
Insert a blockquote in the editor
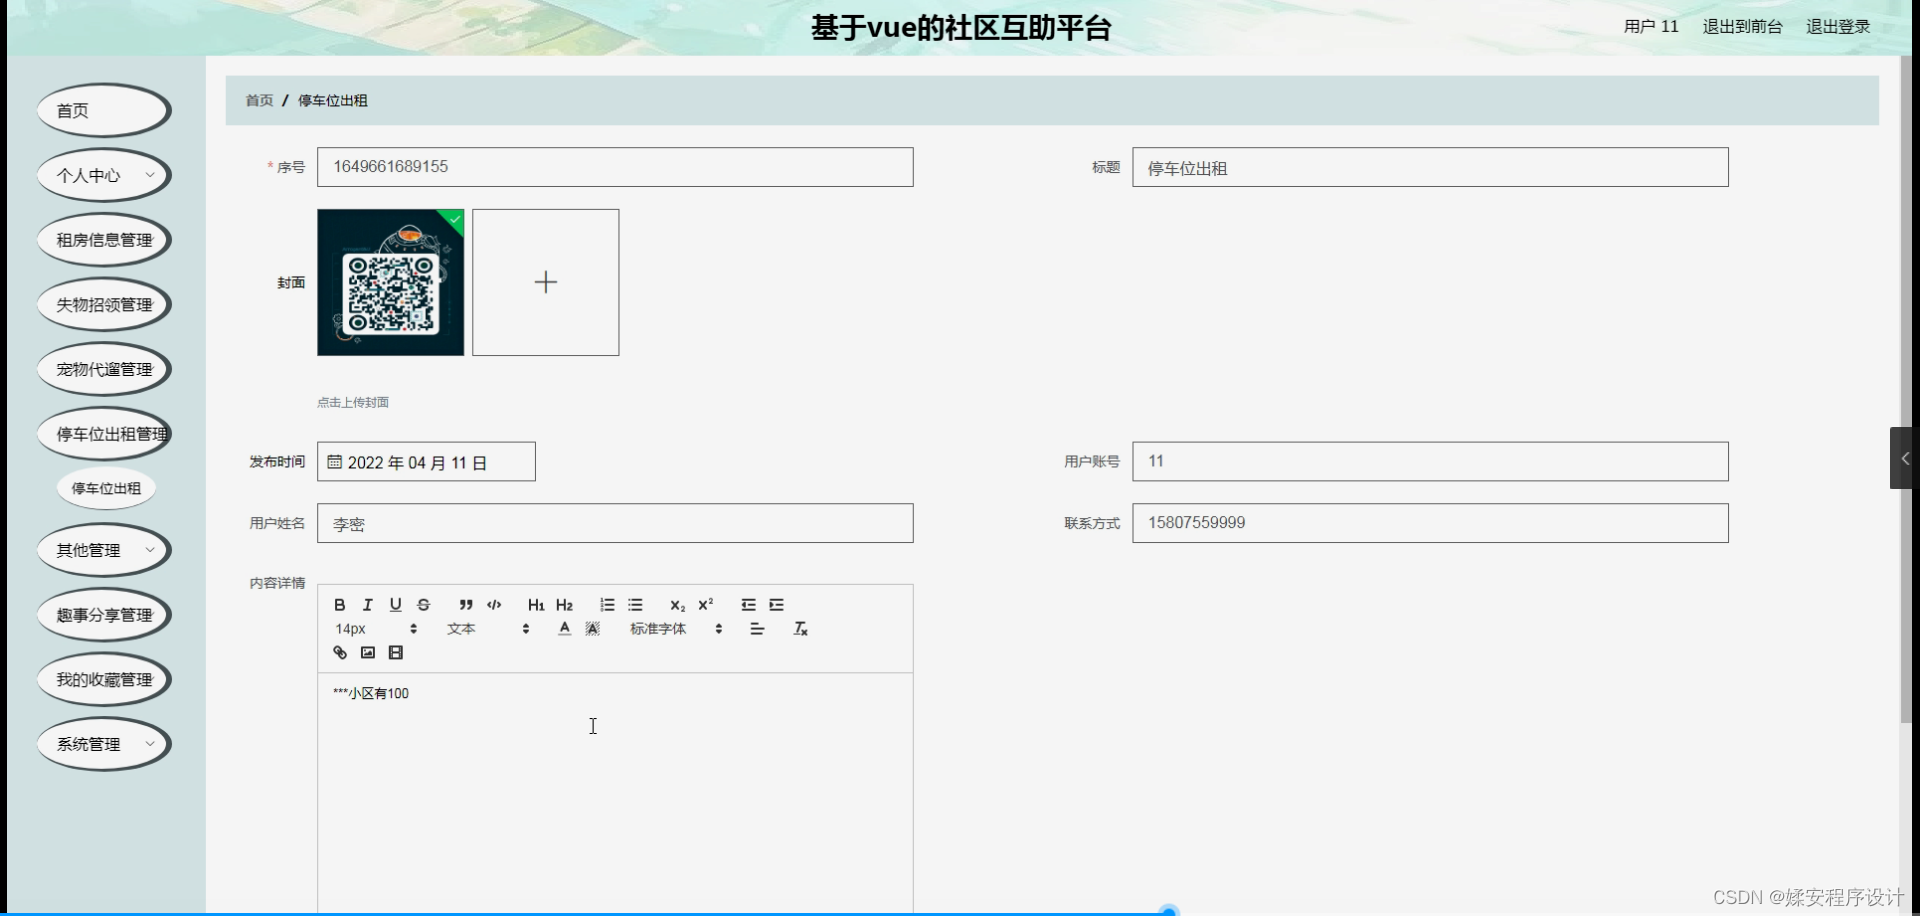click(465, 604)
